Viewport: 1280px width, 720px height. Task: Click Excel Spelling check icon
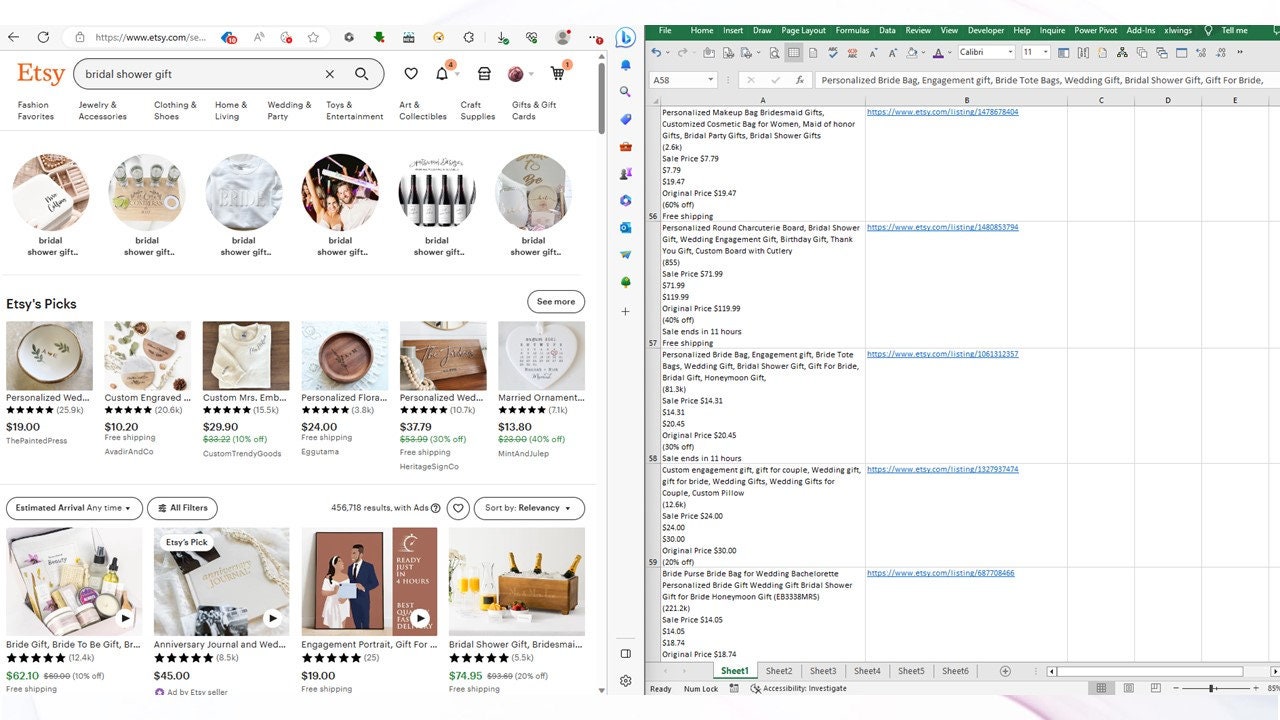(834, 53)
